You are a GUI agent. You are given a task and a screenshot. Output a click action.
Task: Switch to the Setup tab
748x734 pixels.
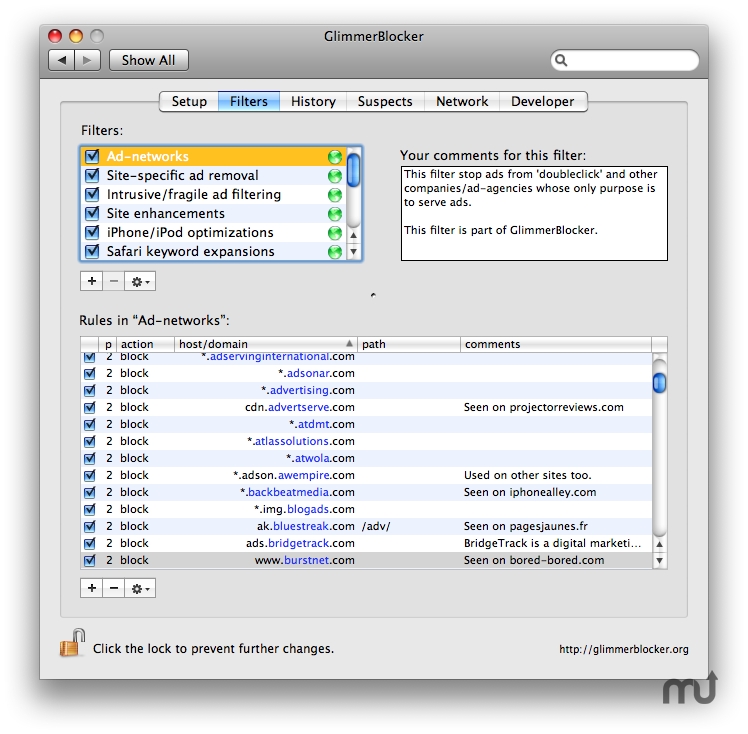click(x=189, y=102)
